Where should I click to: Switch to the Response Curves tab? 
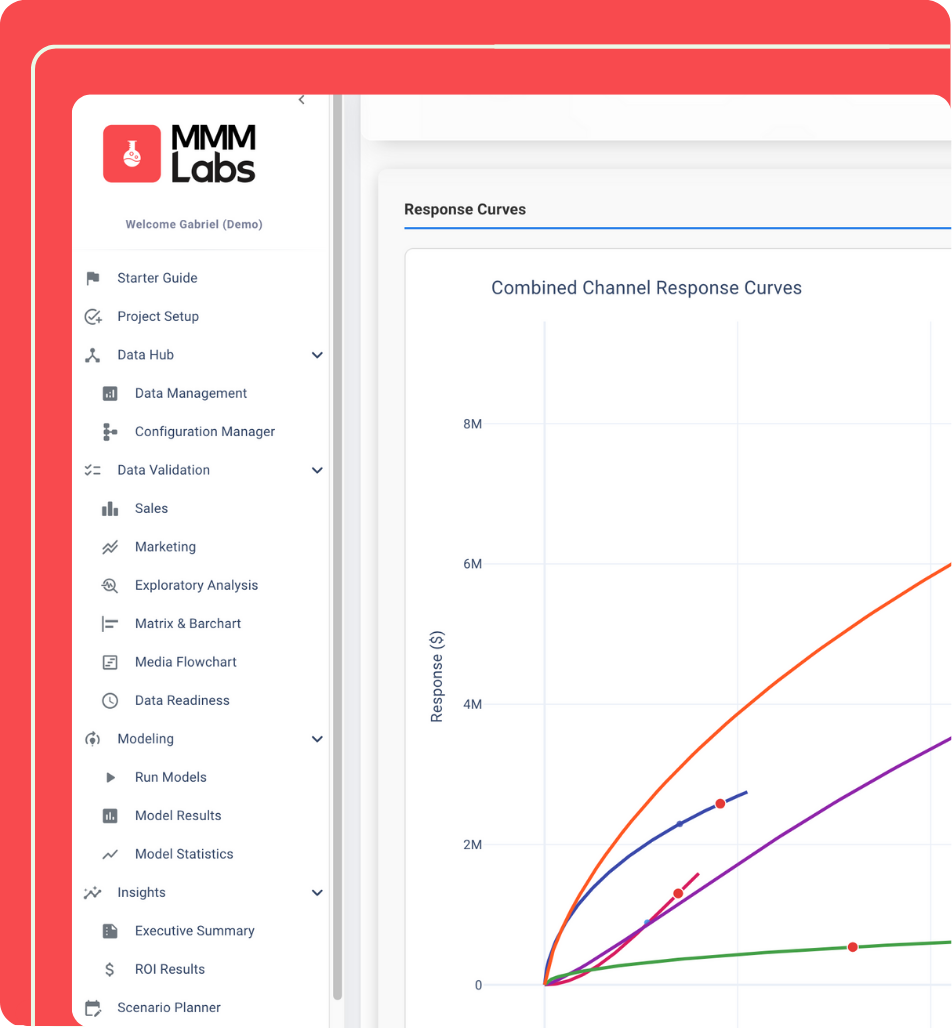[x=464, y=209]
